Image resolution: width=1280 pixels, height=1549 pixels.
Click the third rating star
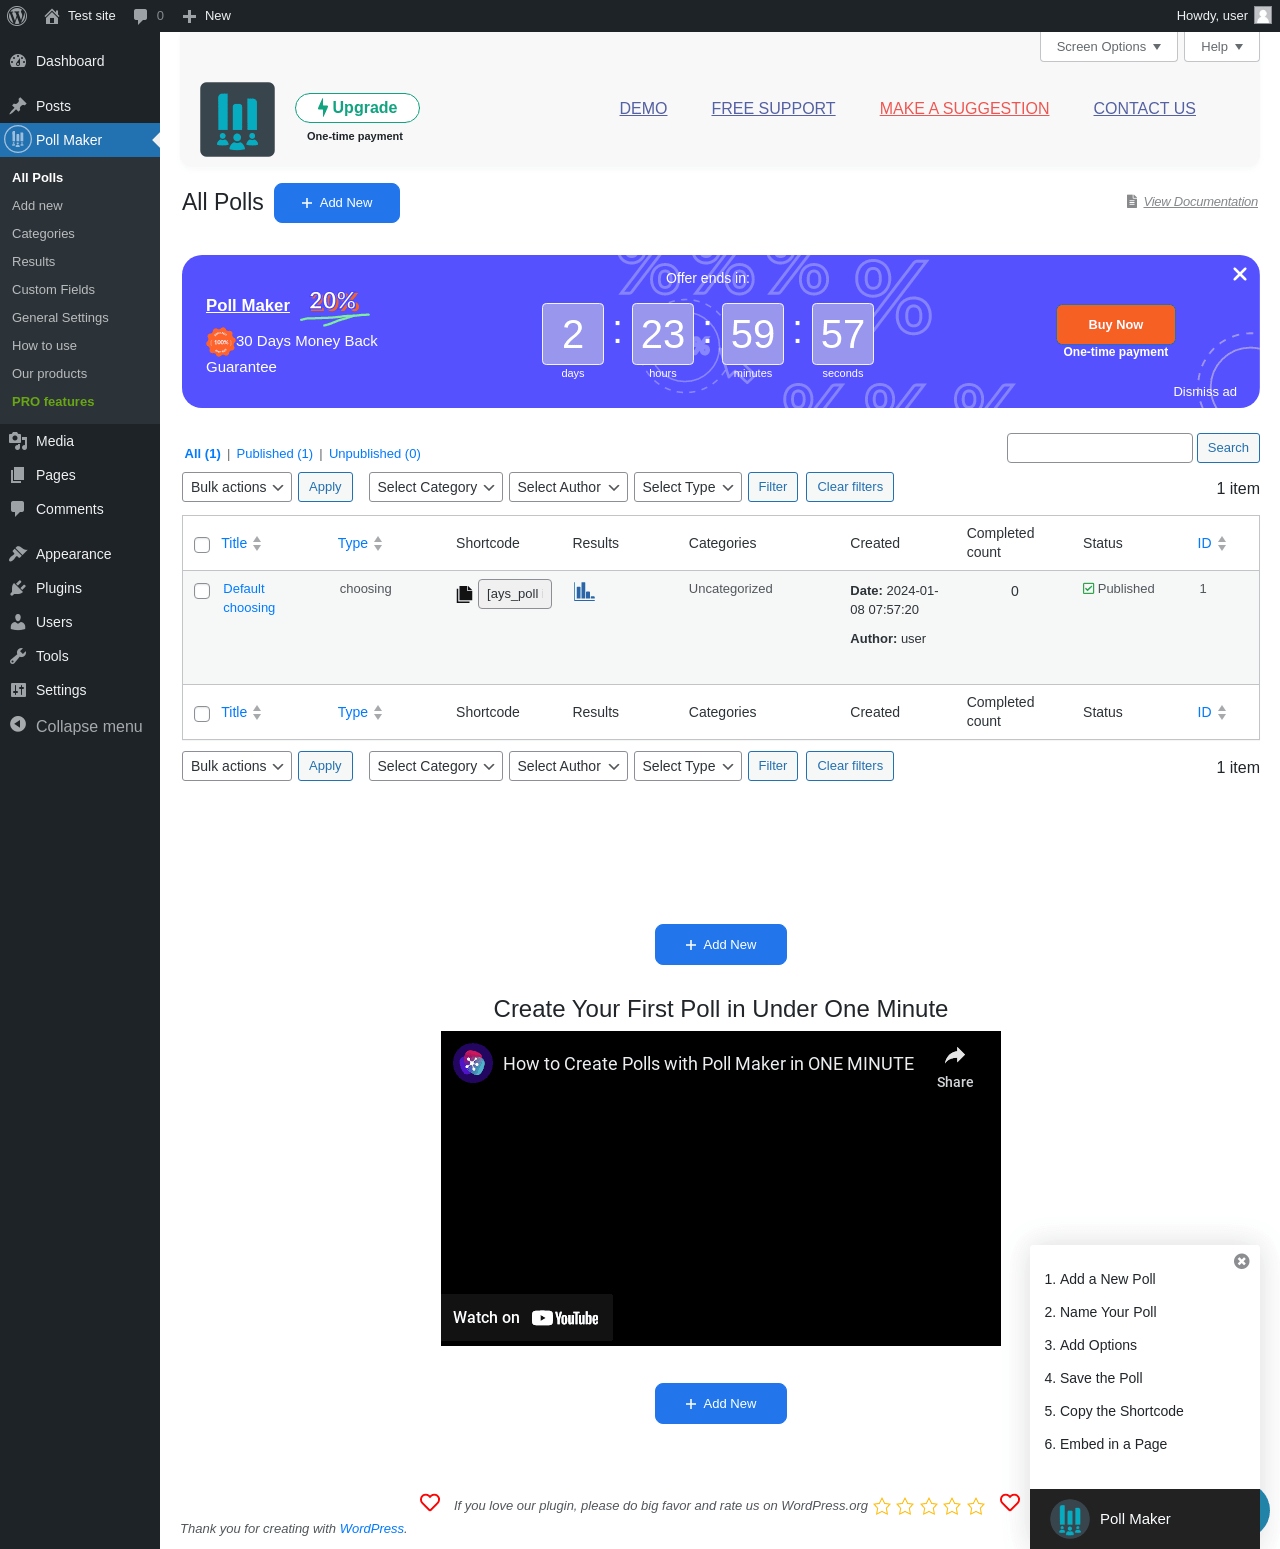tap(929, 1506)
